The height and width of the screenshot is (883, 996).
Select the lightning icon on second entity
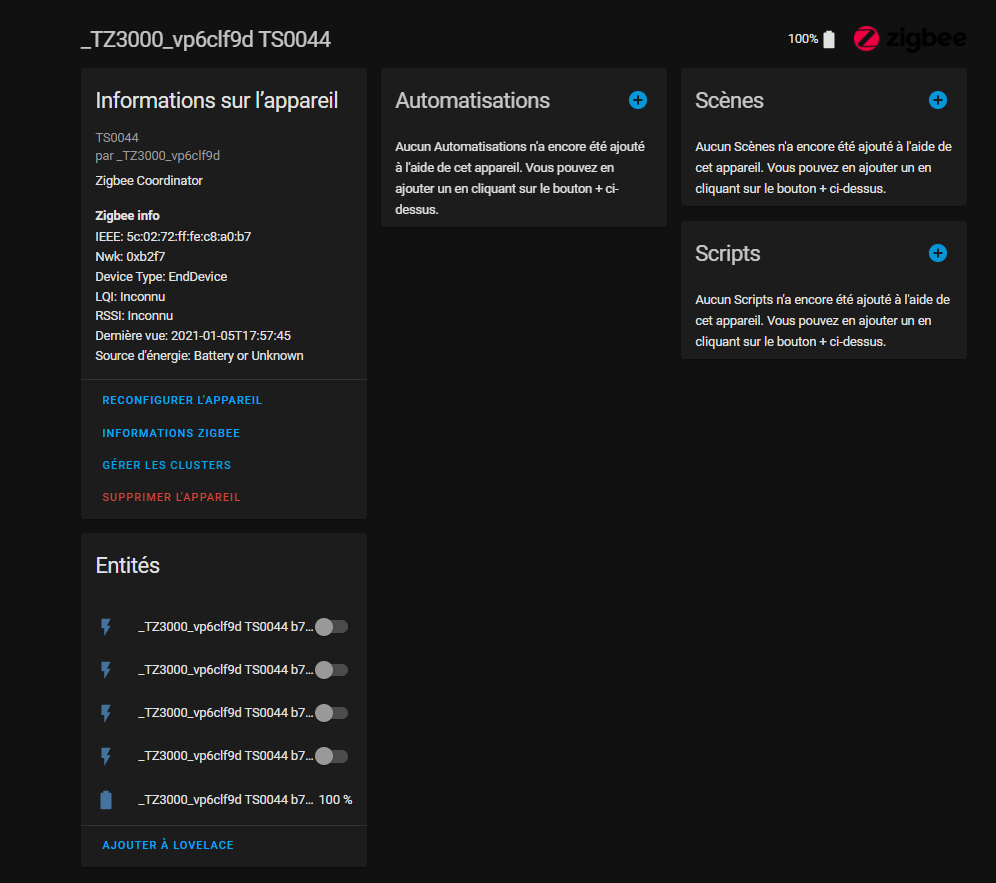(x=105, y=670)
